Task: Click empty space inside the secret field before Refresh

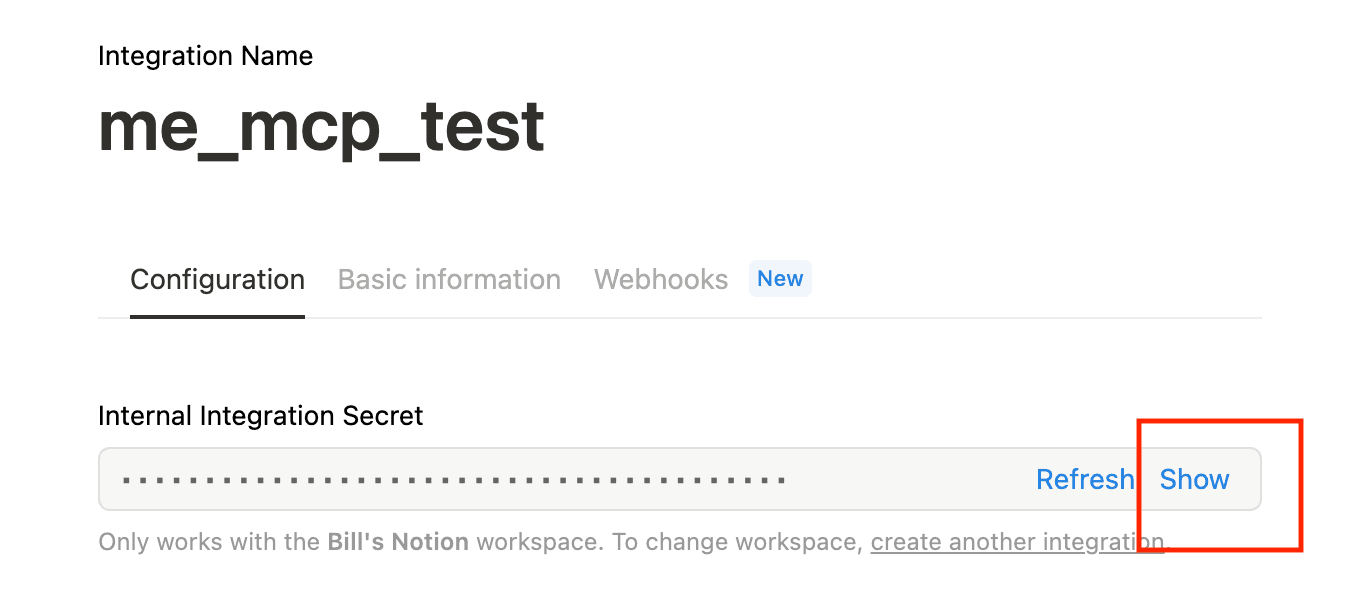Action: tap(910, 480)
